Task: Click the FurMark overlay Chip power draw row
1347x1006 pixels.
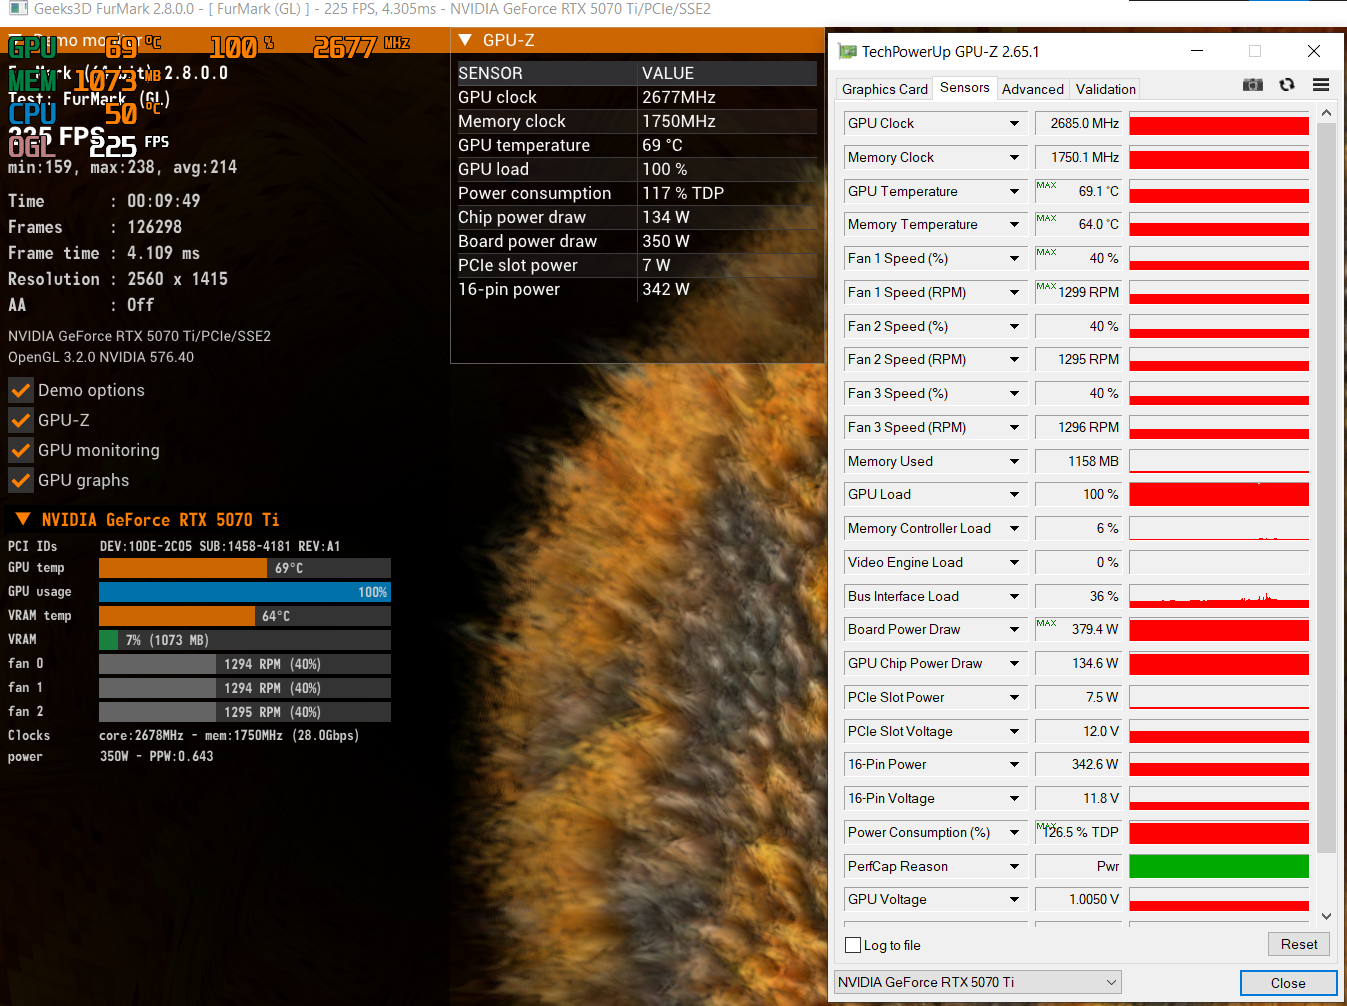Action: [x=637, y=217]
